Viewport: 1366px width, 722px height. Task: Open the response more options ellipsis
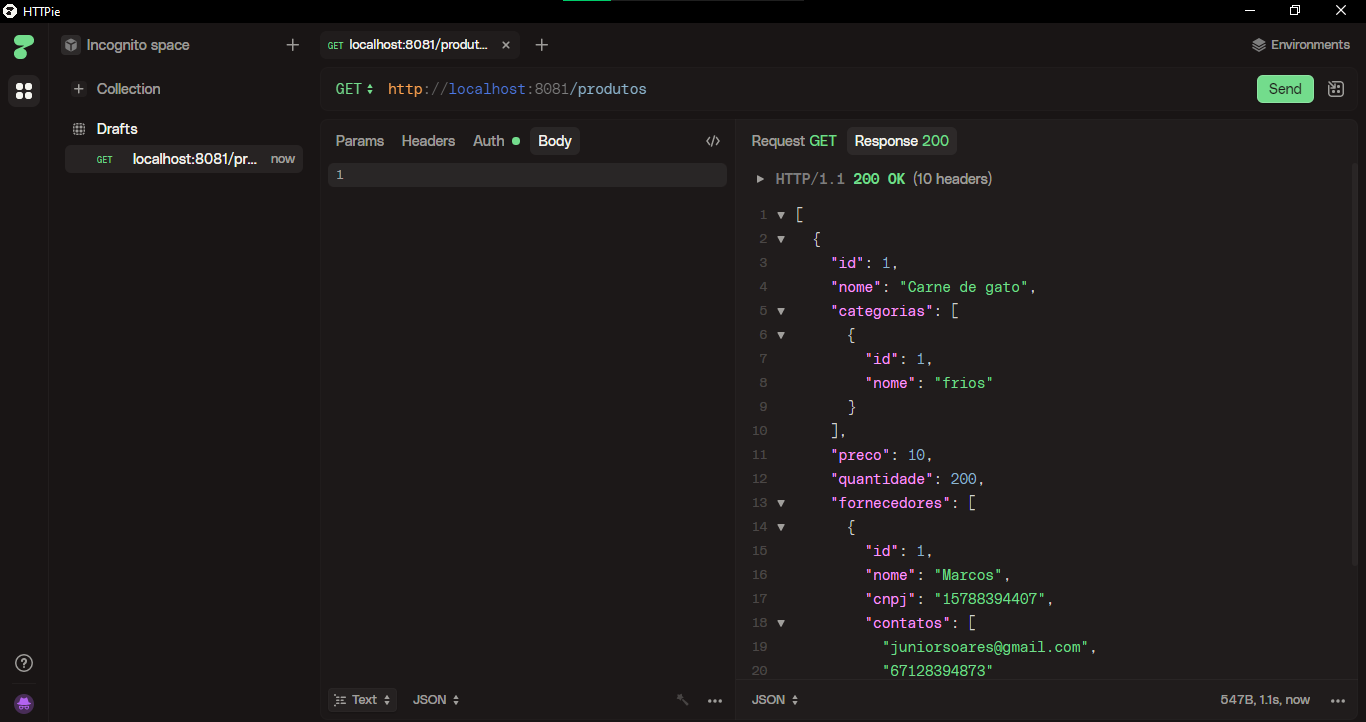click(1338, 700)
